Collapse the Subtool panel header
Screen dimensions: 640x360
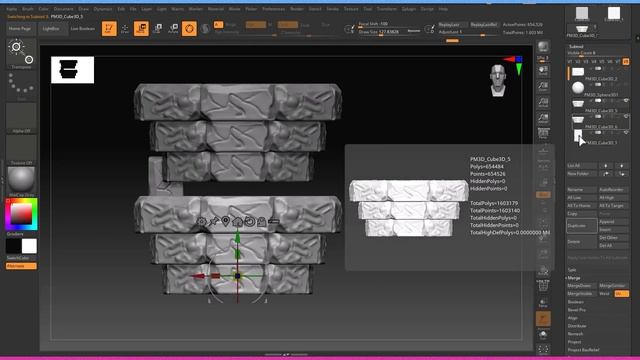point(576,47)
